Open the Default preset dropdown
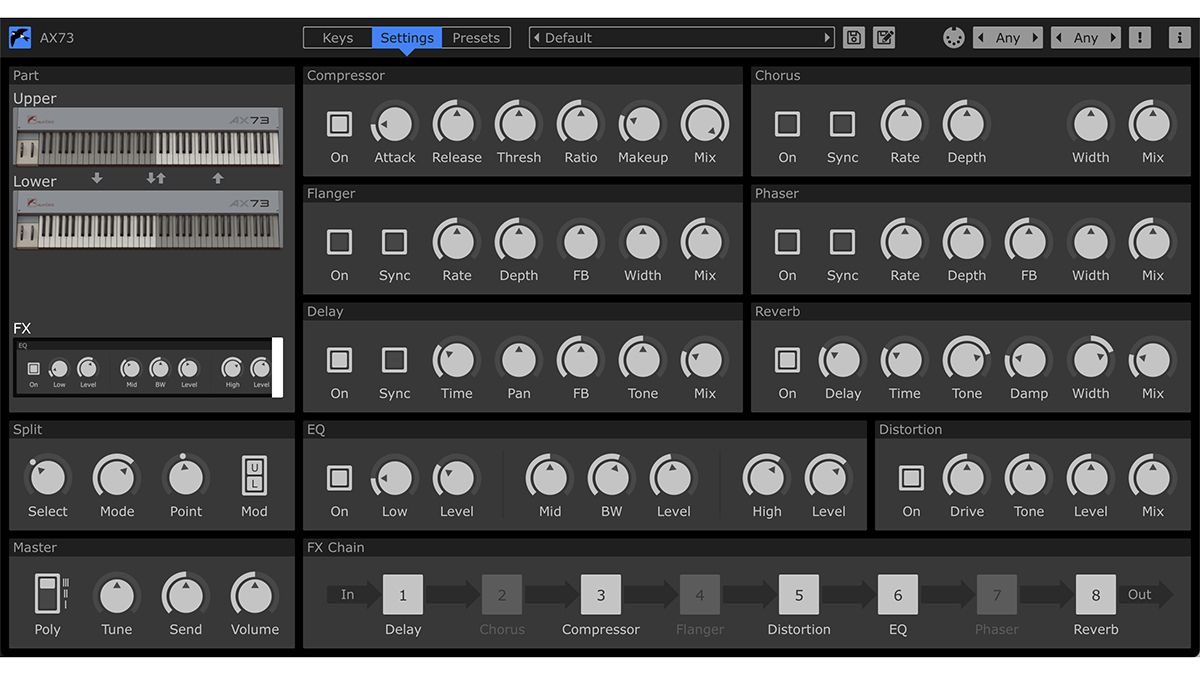Viewport: 1200px width, 675px height. tap(682, 38)
